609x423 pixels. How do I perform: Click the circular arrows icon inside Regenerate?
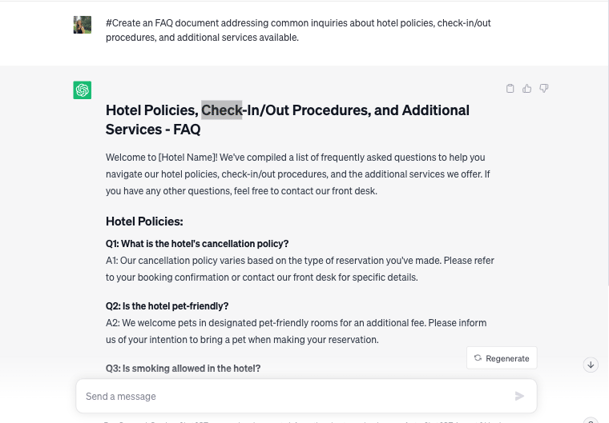[478, 358]
